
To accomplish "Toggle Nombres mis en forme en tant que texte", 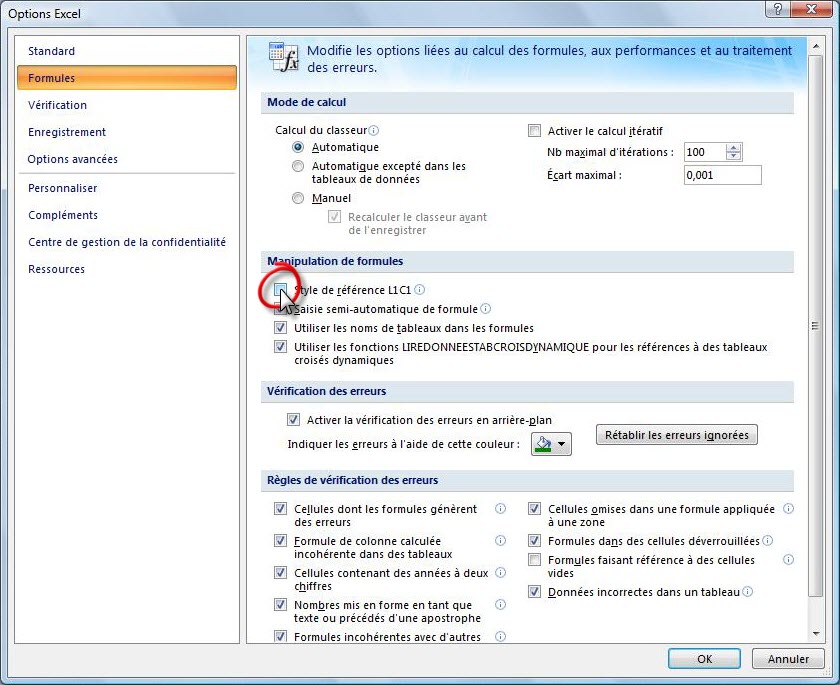I will point(280,605).
